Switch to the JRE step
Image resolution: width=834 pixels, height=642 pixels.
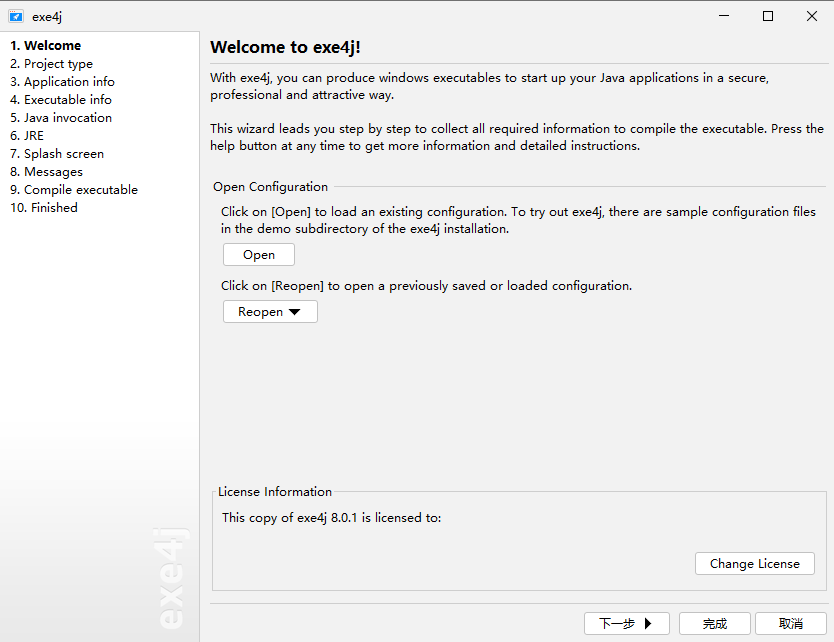tap(27, 136)
